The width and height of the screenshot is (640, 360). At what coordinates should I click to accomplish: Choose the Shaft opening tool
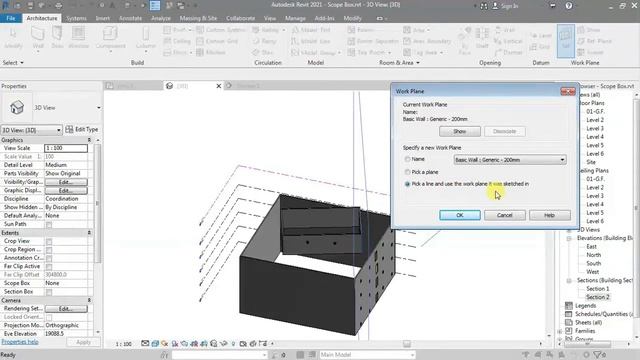pos(482,38)
